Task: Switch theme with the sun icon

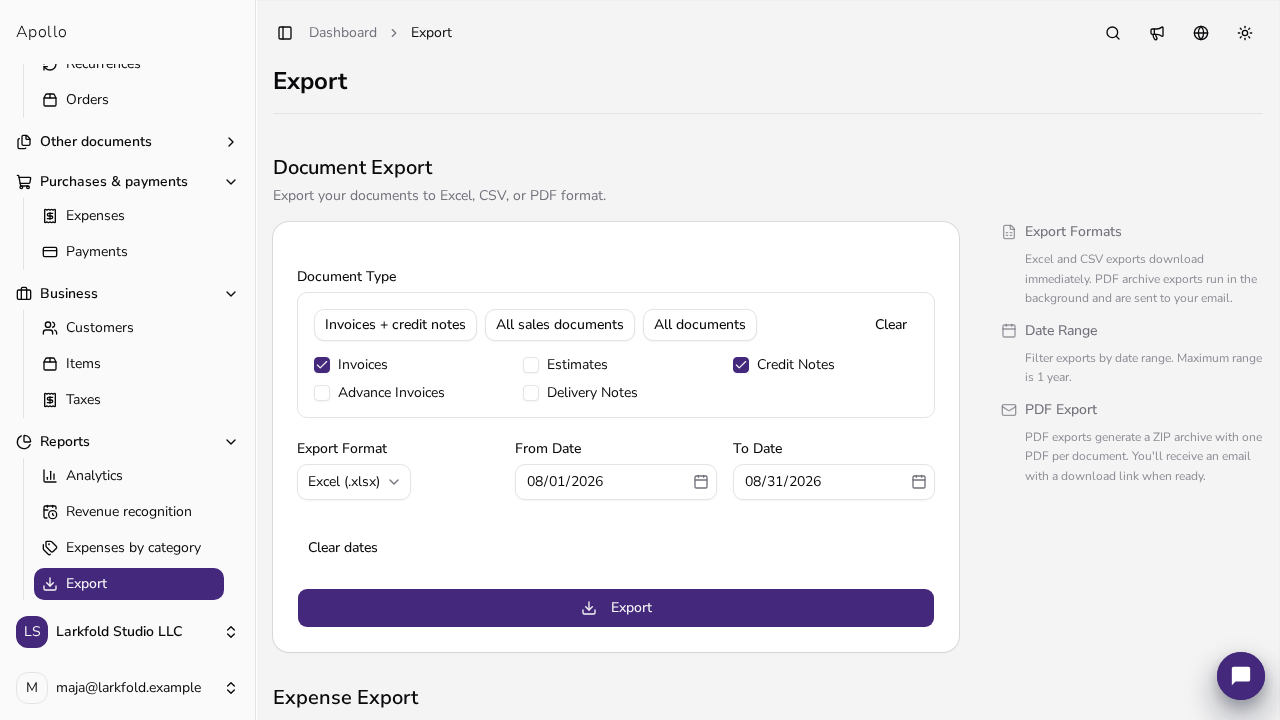Action: pos(1245,33)
